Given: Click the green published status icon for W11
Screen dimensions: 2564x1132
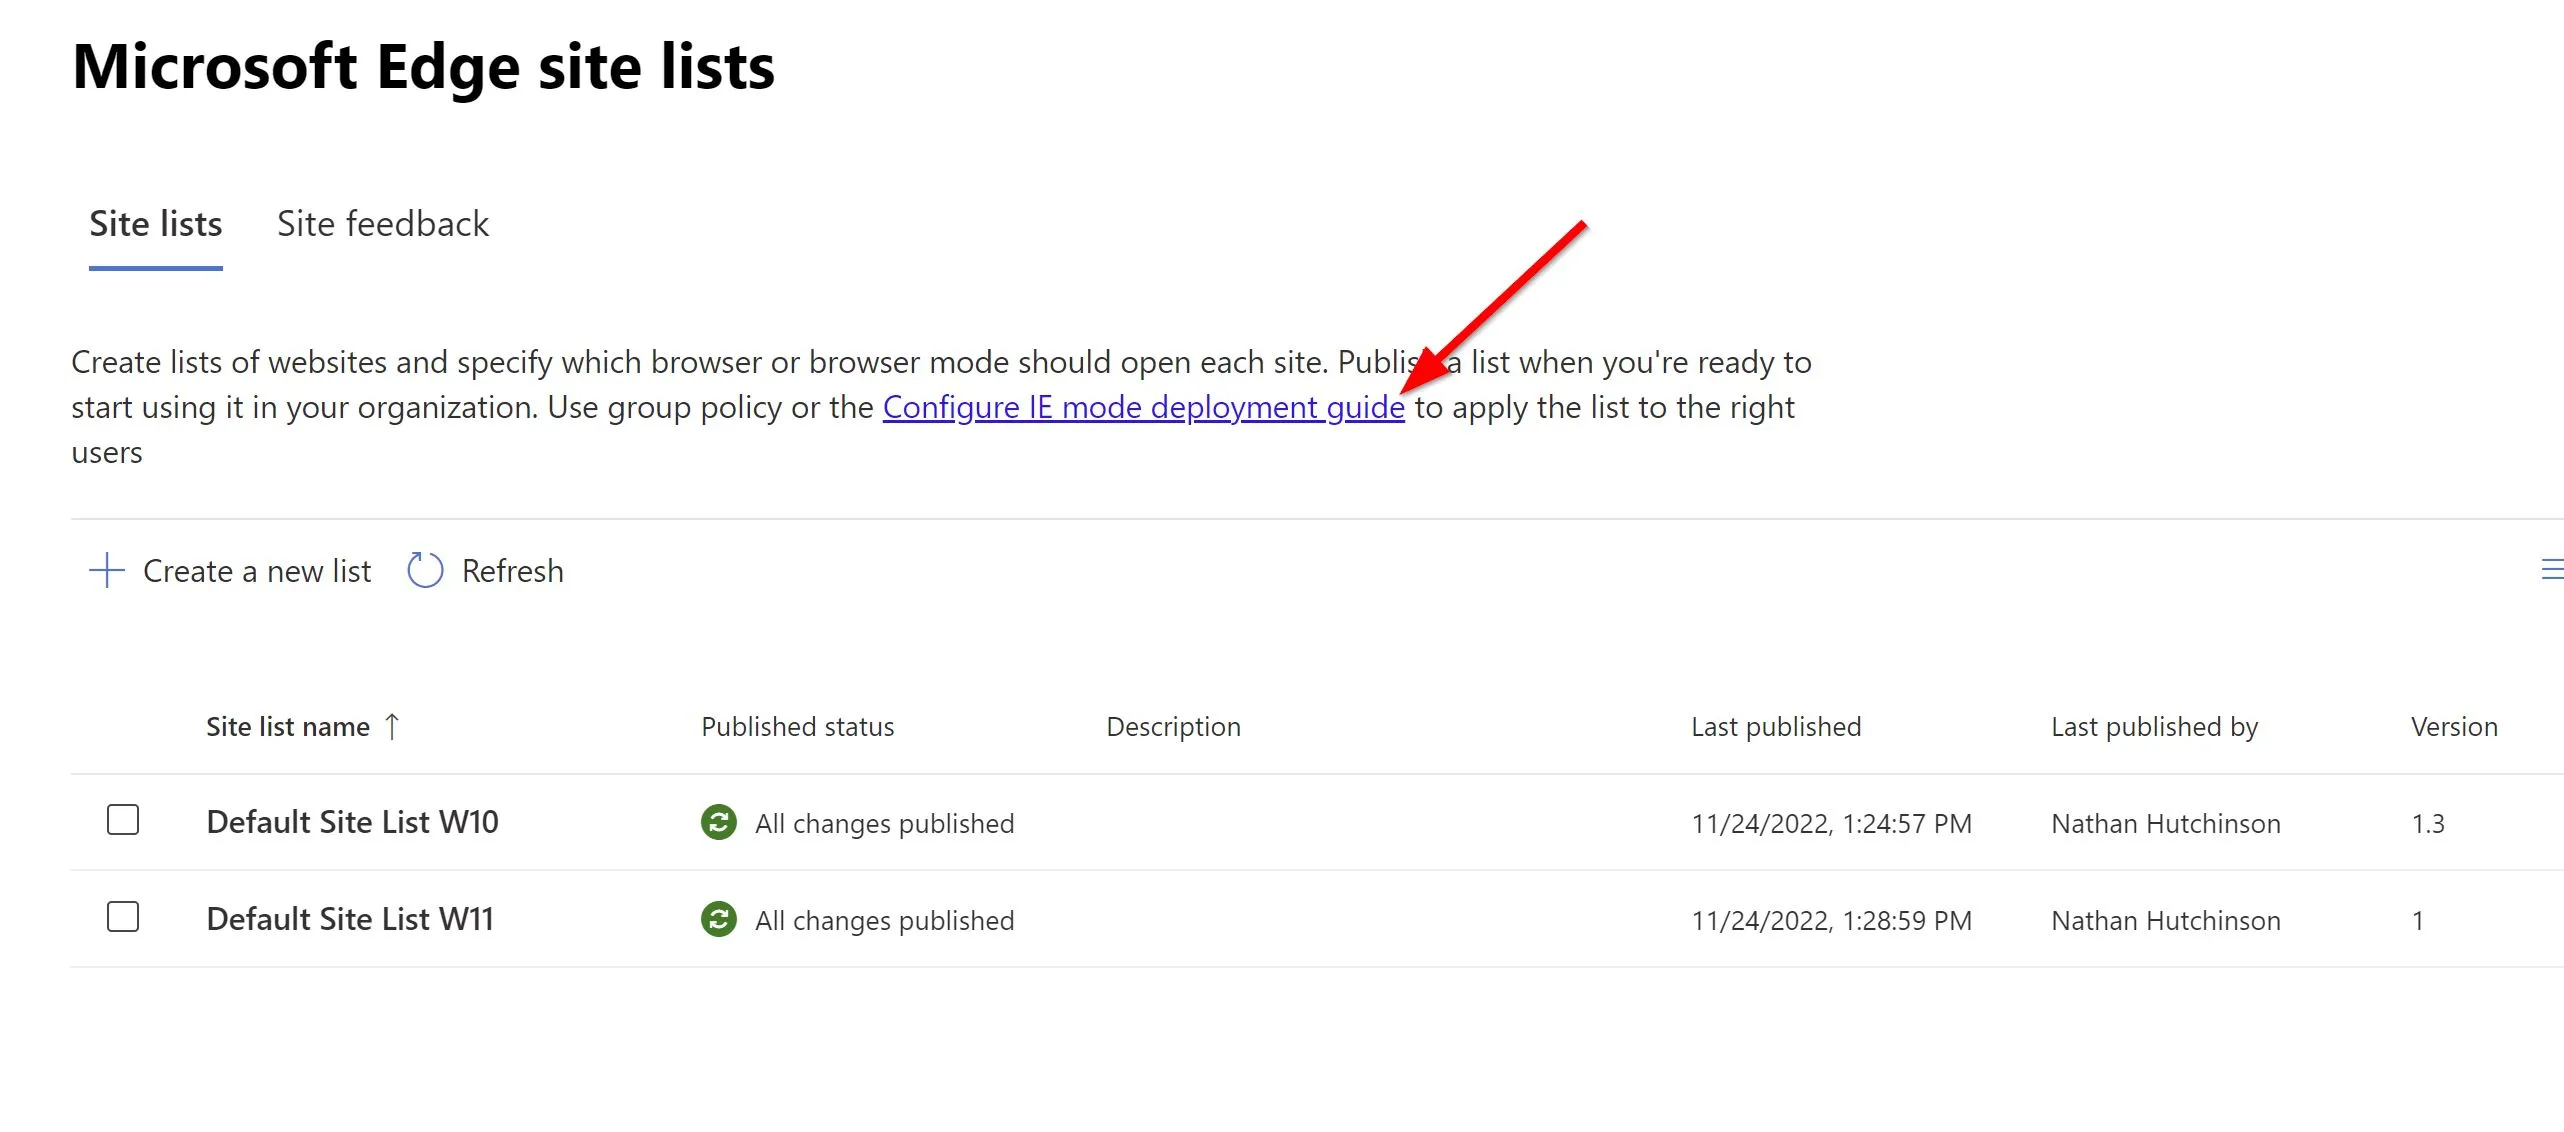Looking at the screenshot, I should tap(719, 920).
